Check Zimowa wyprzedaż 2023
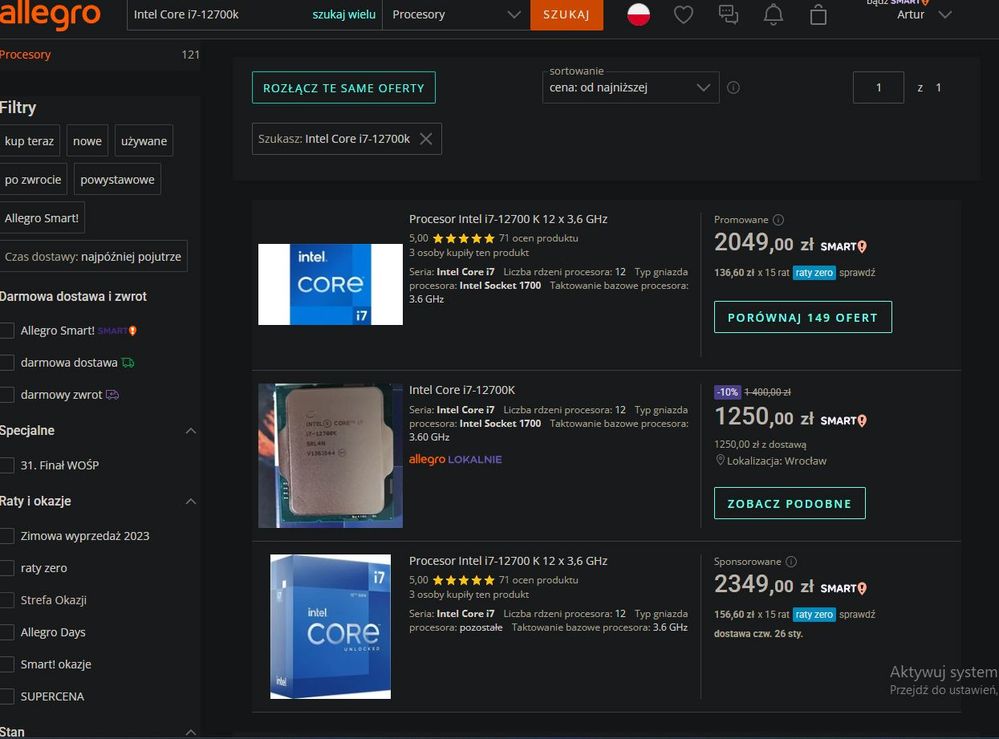 [x=7, y=536]
